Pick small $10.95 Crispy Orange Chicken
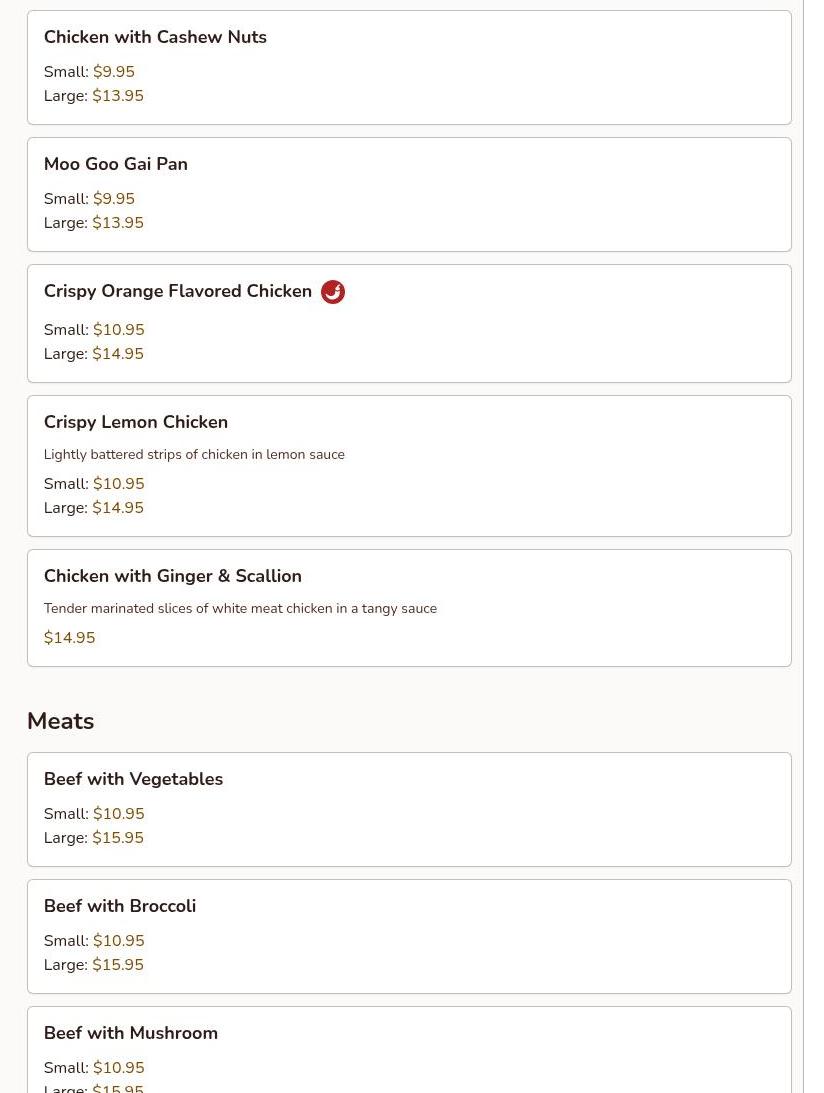The width and height of the screenshot is (824, 1093). (94, 329)
